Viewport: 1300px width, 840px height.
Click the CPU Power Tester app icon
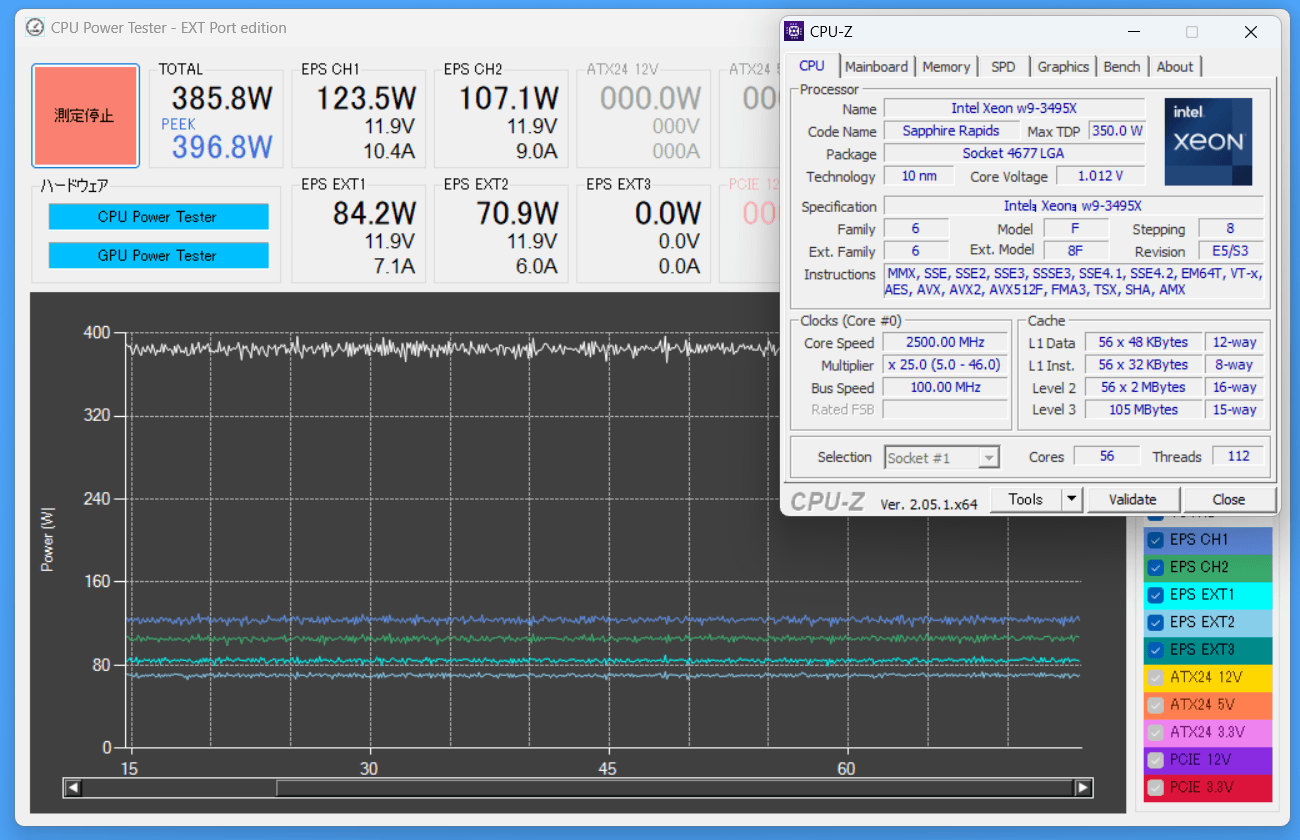coord(35,28)
